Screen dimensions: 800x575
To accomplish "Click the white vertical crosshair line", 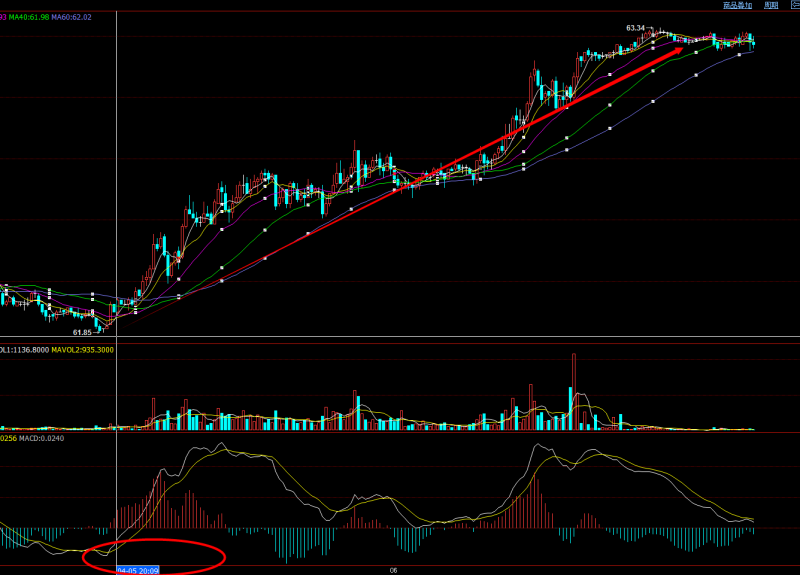I will tap(118, 200).
